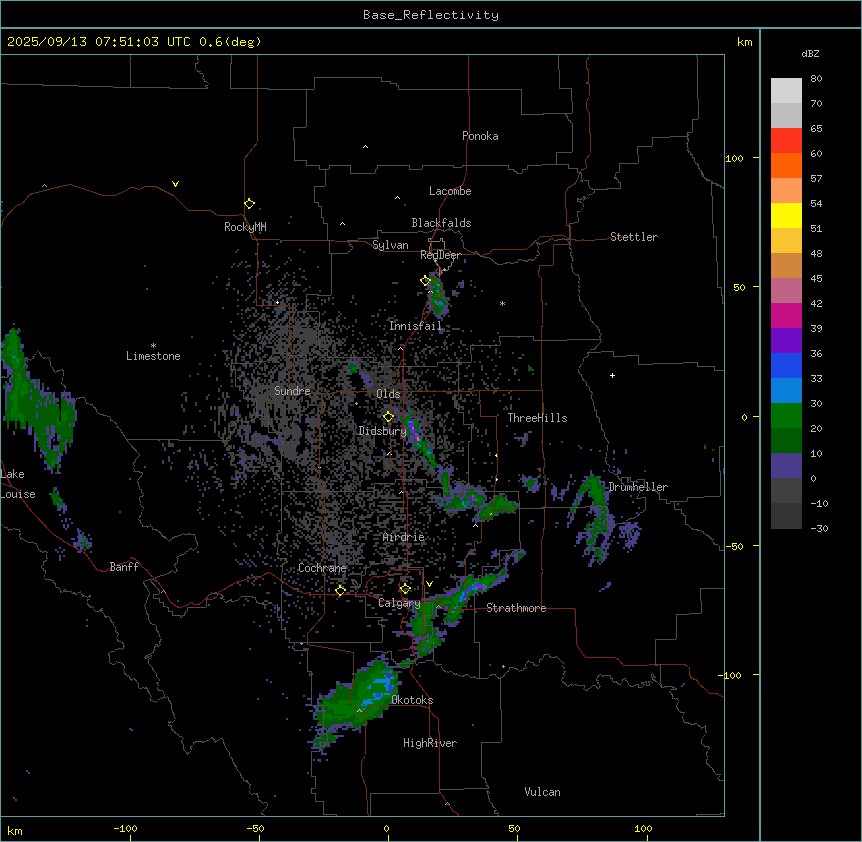Click the Okotoks label

pyautogui.click(x=412, y=700)
